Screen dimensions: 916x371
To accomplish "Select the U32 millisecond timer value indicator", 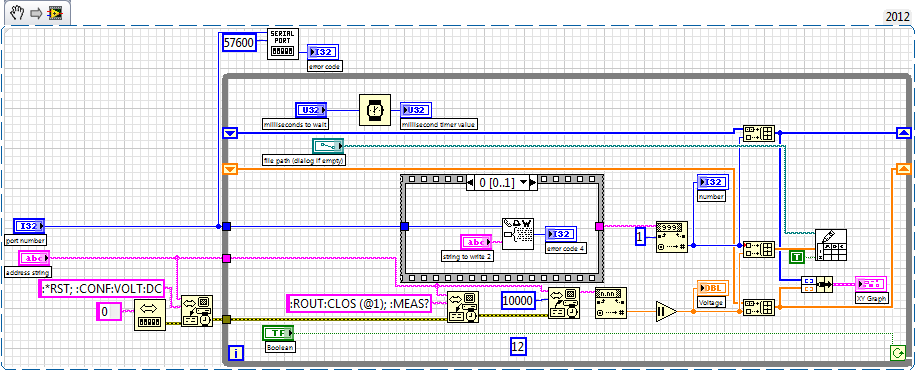I will tap(415, 109).
